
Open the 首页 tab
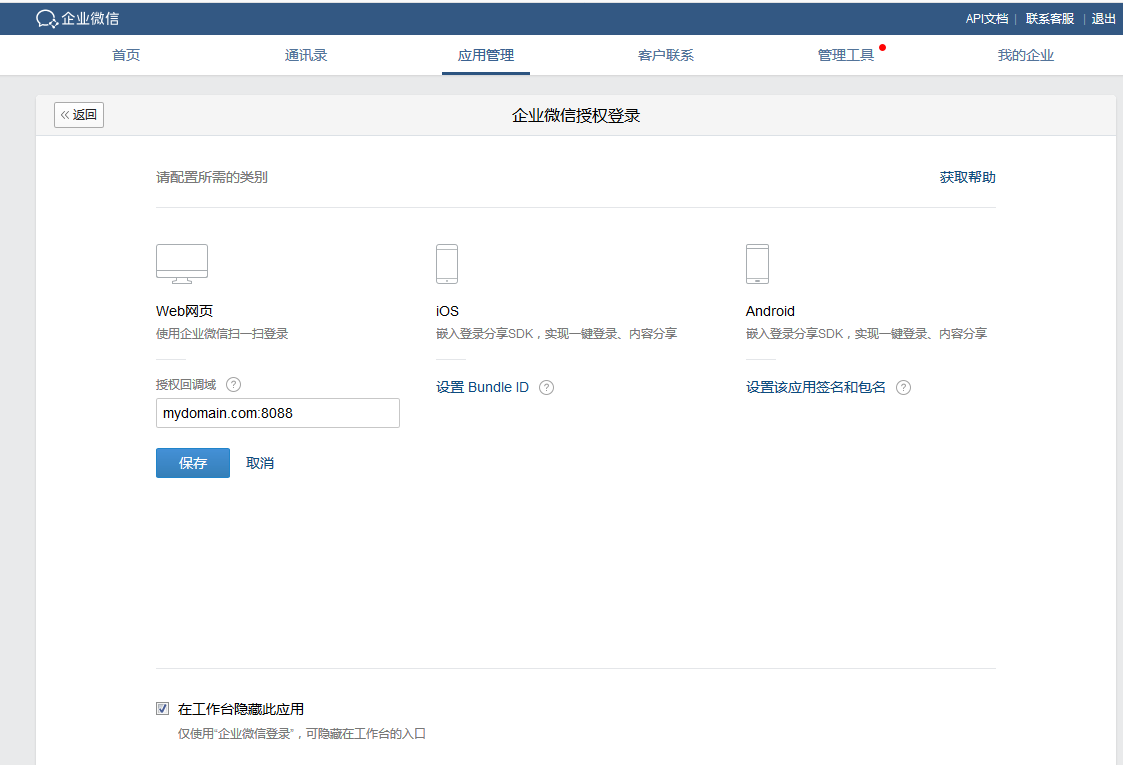[126, 55]
